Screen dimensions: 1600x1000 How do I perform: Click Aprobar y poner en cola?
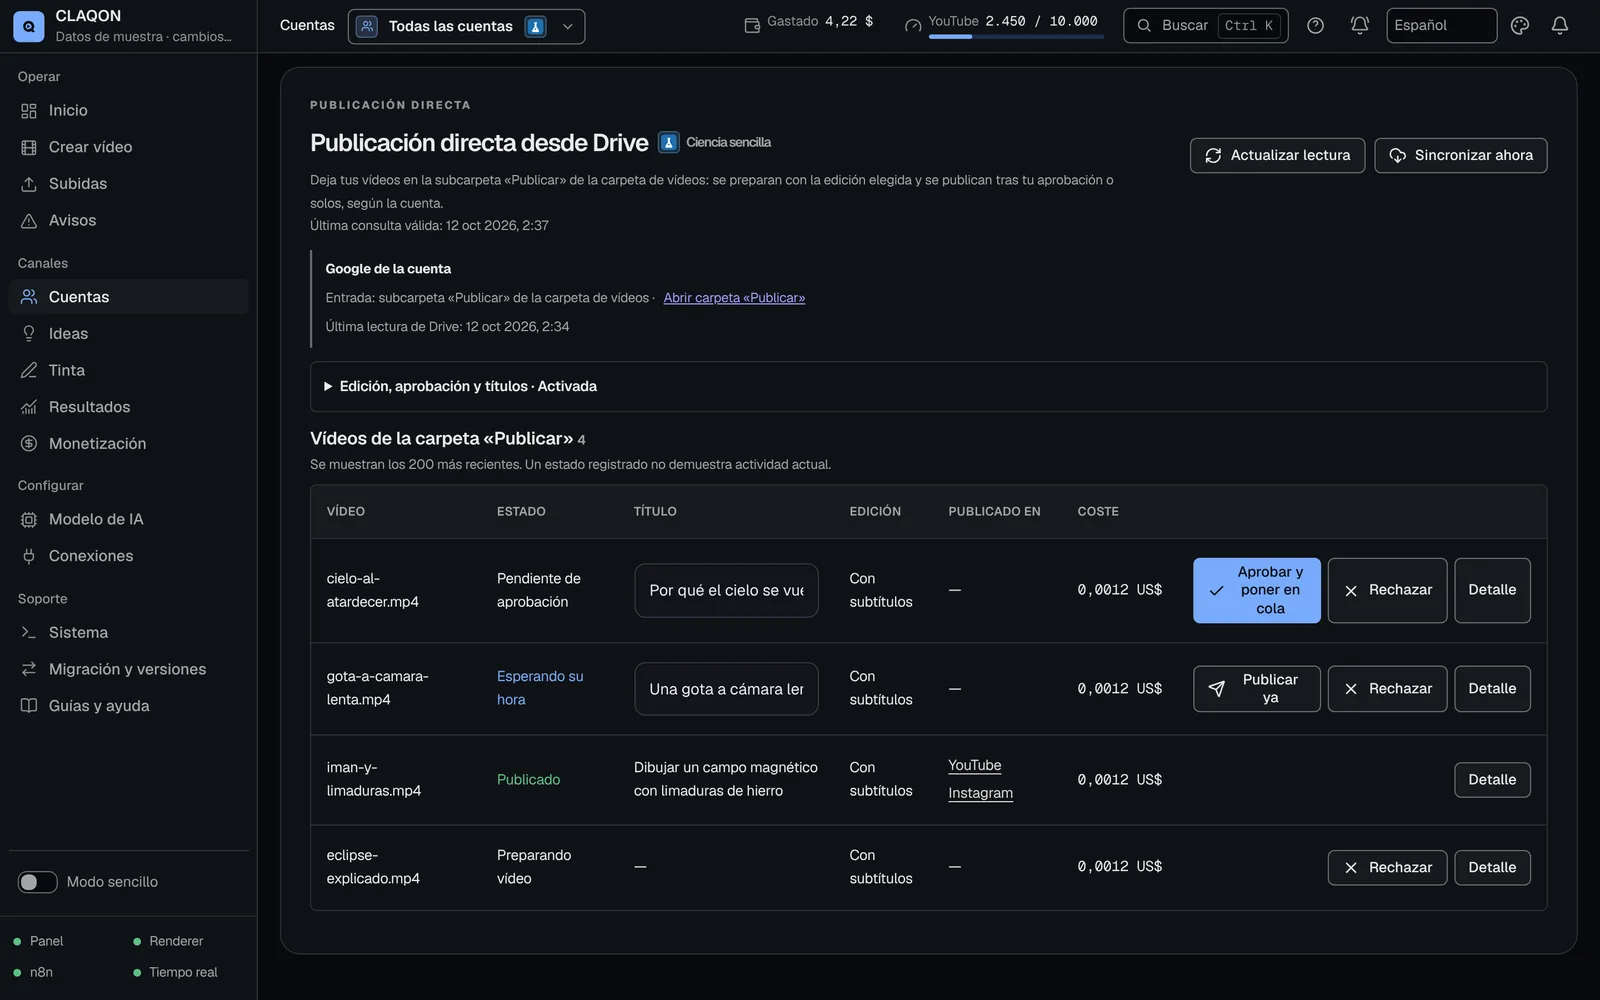pyautogui.click(x=1256, y=590)
